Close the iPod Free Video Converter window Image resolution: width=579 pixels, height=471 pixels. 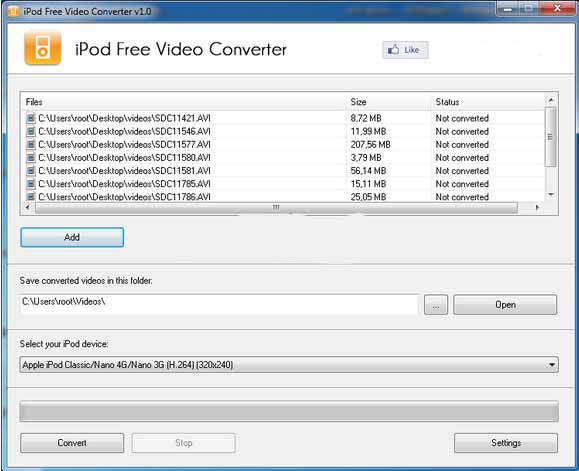[557, 8]
